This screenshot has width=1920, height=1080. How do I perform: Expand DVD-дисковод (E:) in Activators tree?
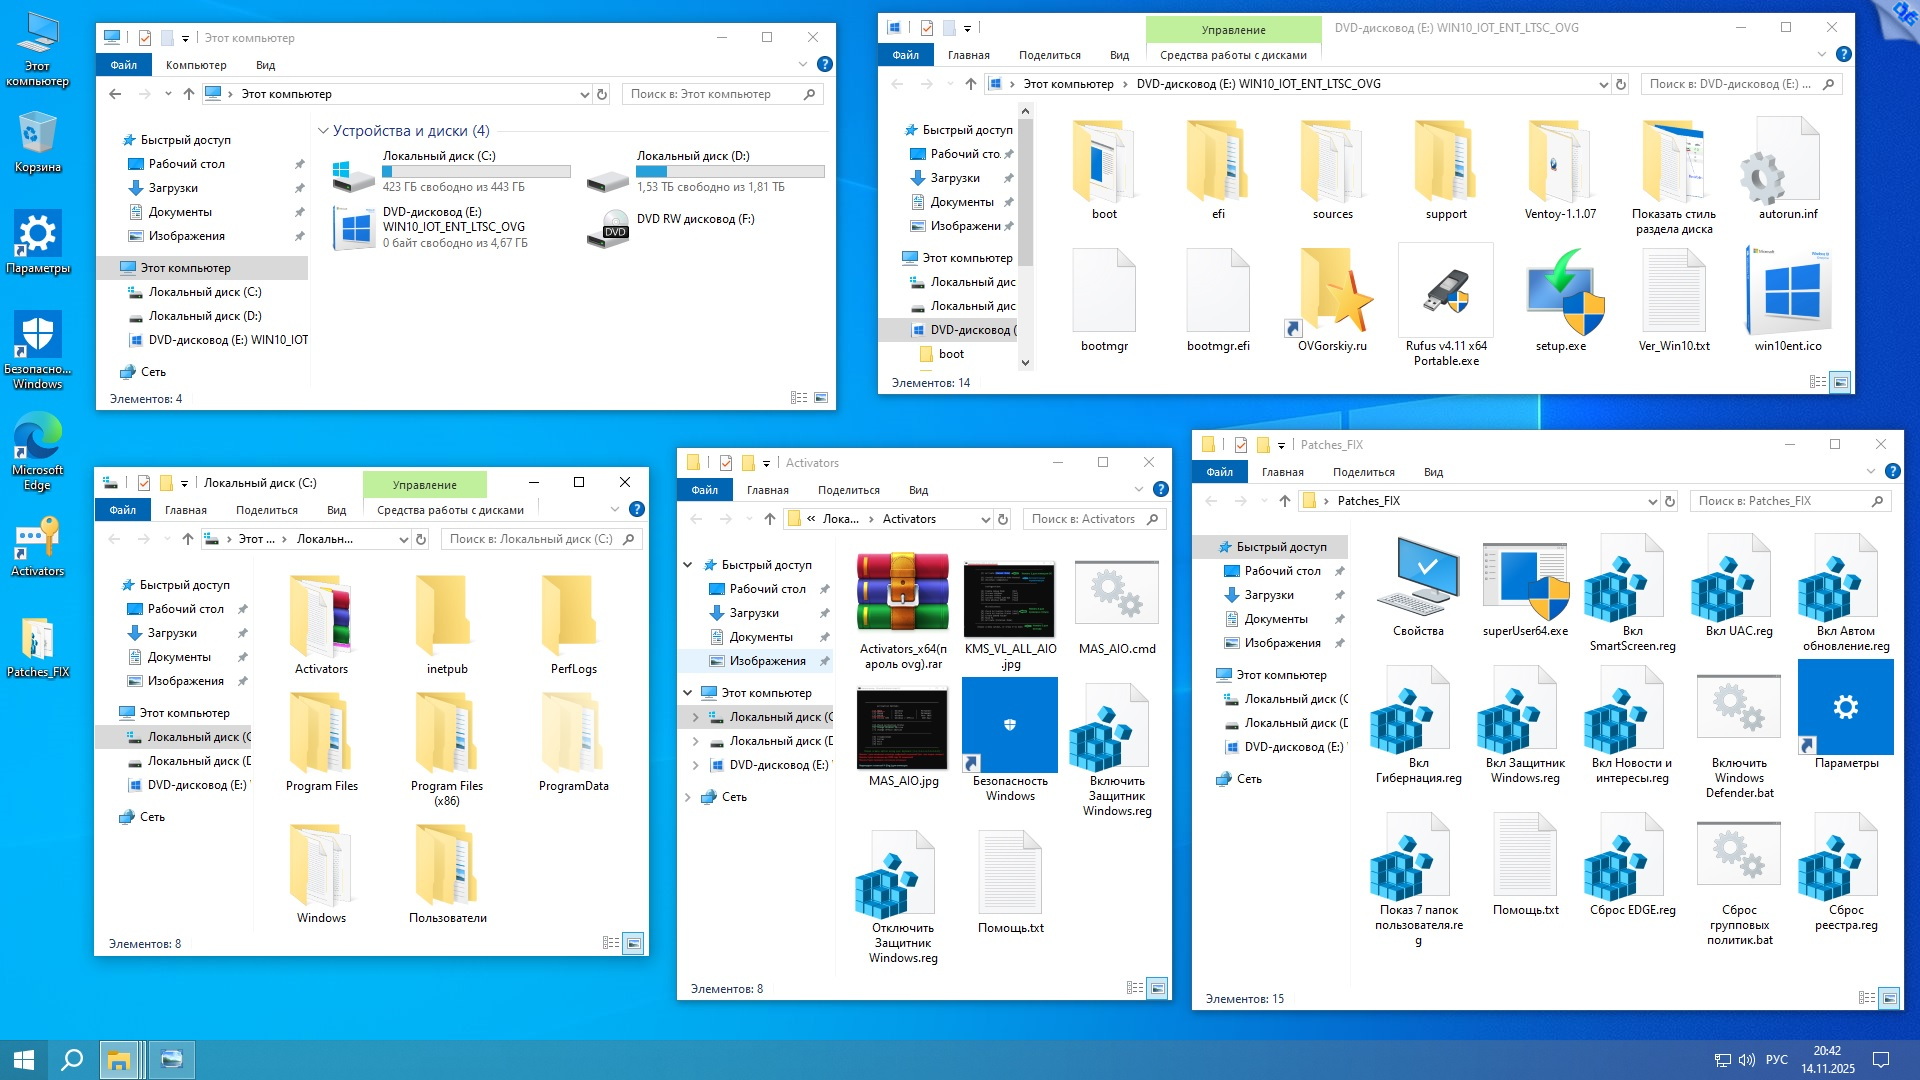(x=696, y=765)
